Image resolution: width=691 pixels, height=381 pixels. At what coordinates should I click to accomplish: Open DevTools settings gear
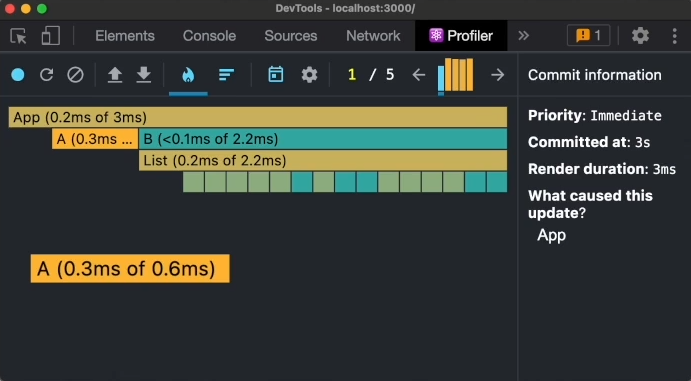pos(640,36)
